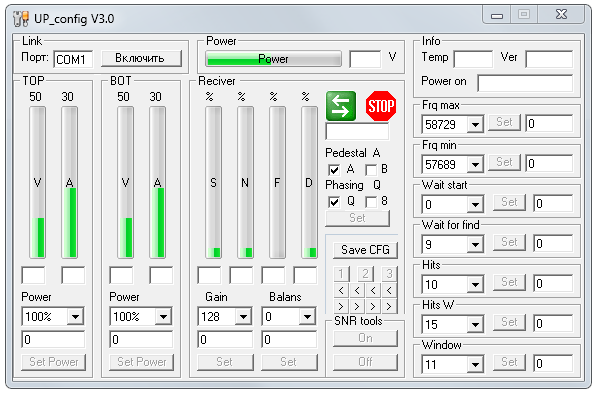The width and height of the screenshot is (596, 395).
Task: Open the Hits W dropdown showing 15
Action: (x=475, y=324)
